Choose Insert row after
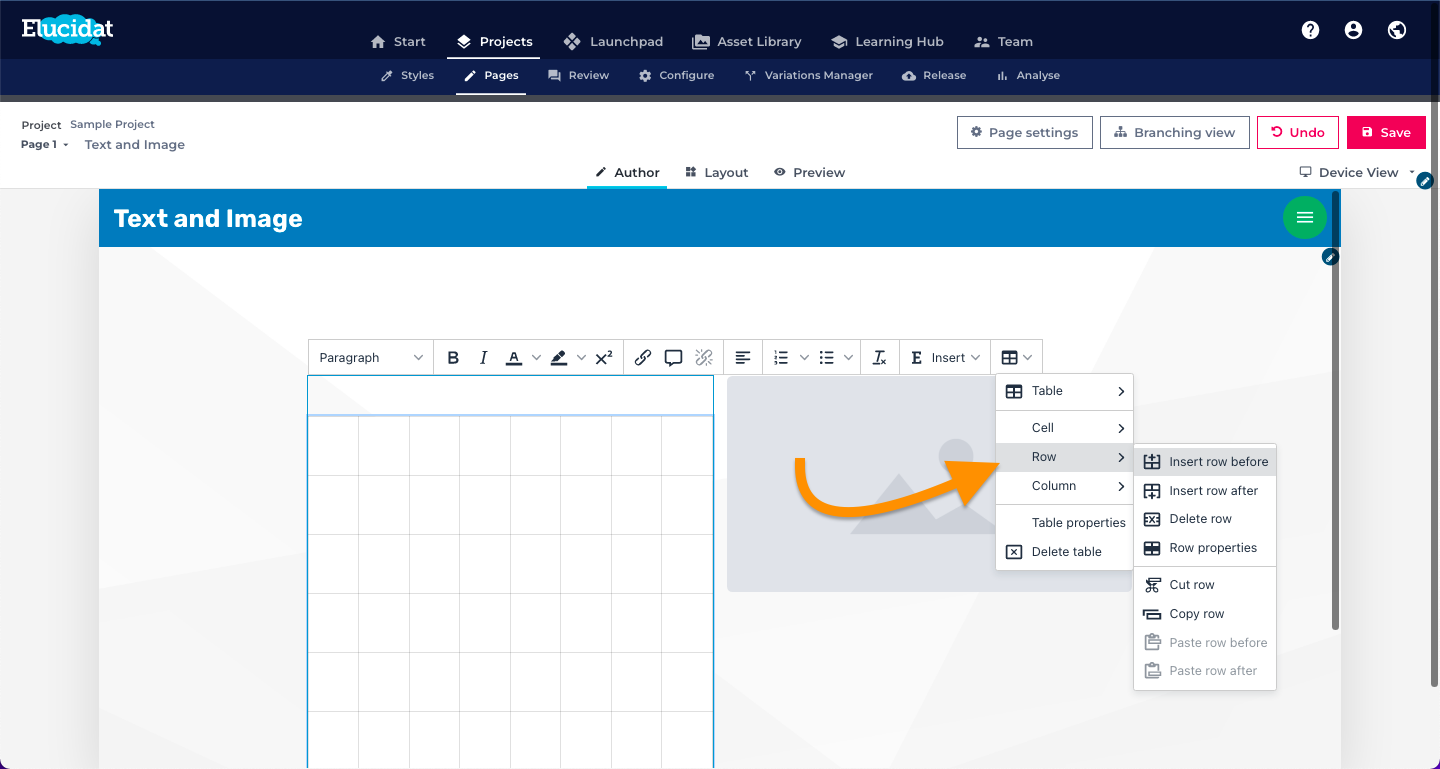Screen dimensions: 1440x769 click(1205, 491)
